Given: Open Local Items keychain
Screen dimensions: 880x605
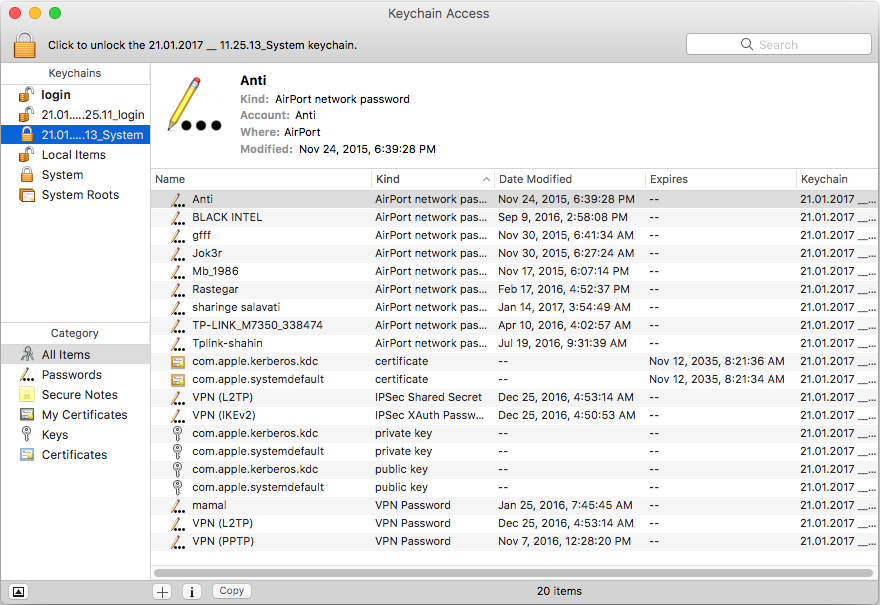Looking at the screenshot, I should (x=73, y=155).
